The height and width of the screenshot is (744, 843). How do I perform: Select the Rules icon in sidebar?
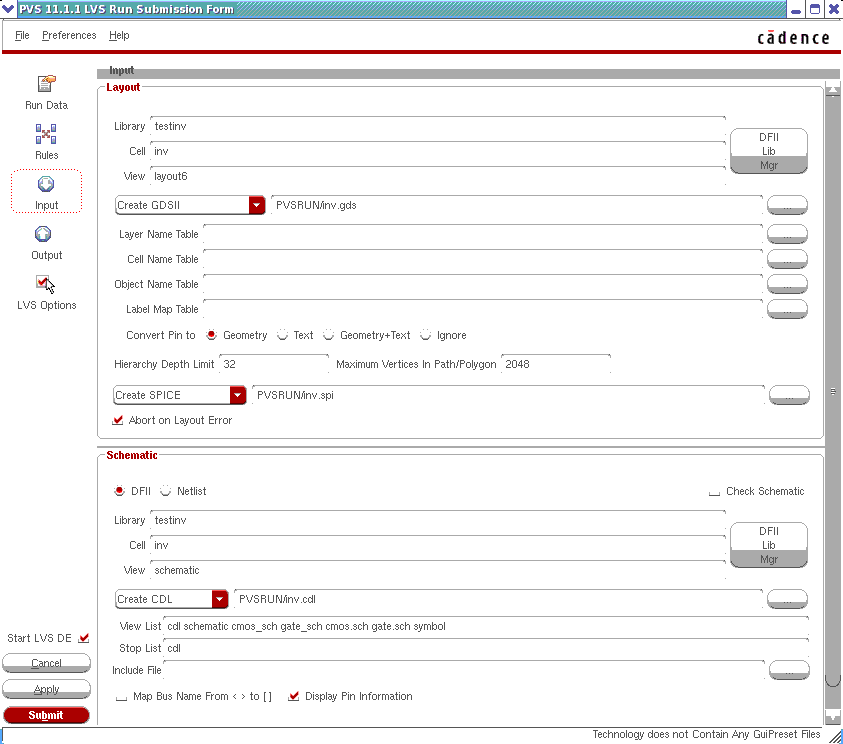tap(46, 135)
